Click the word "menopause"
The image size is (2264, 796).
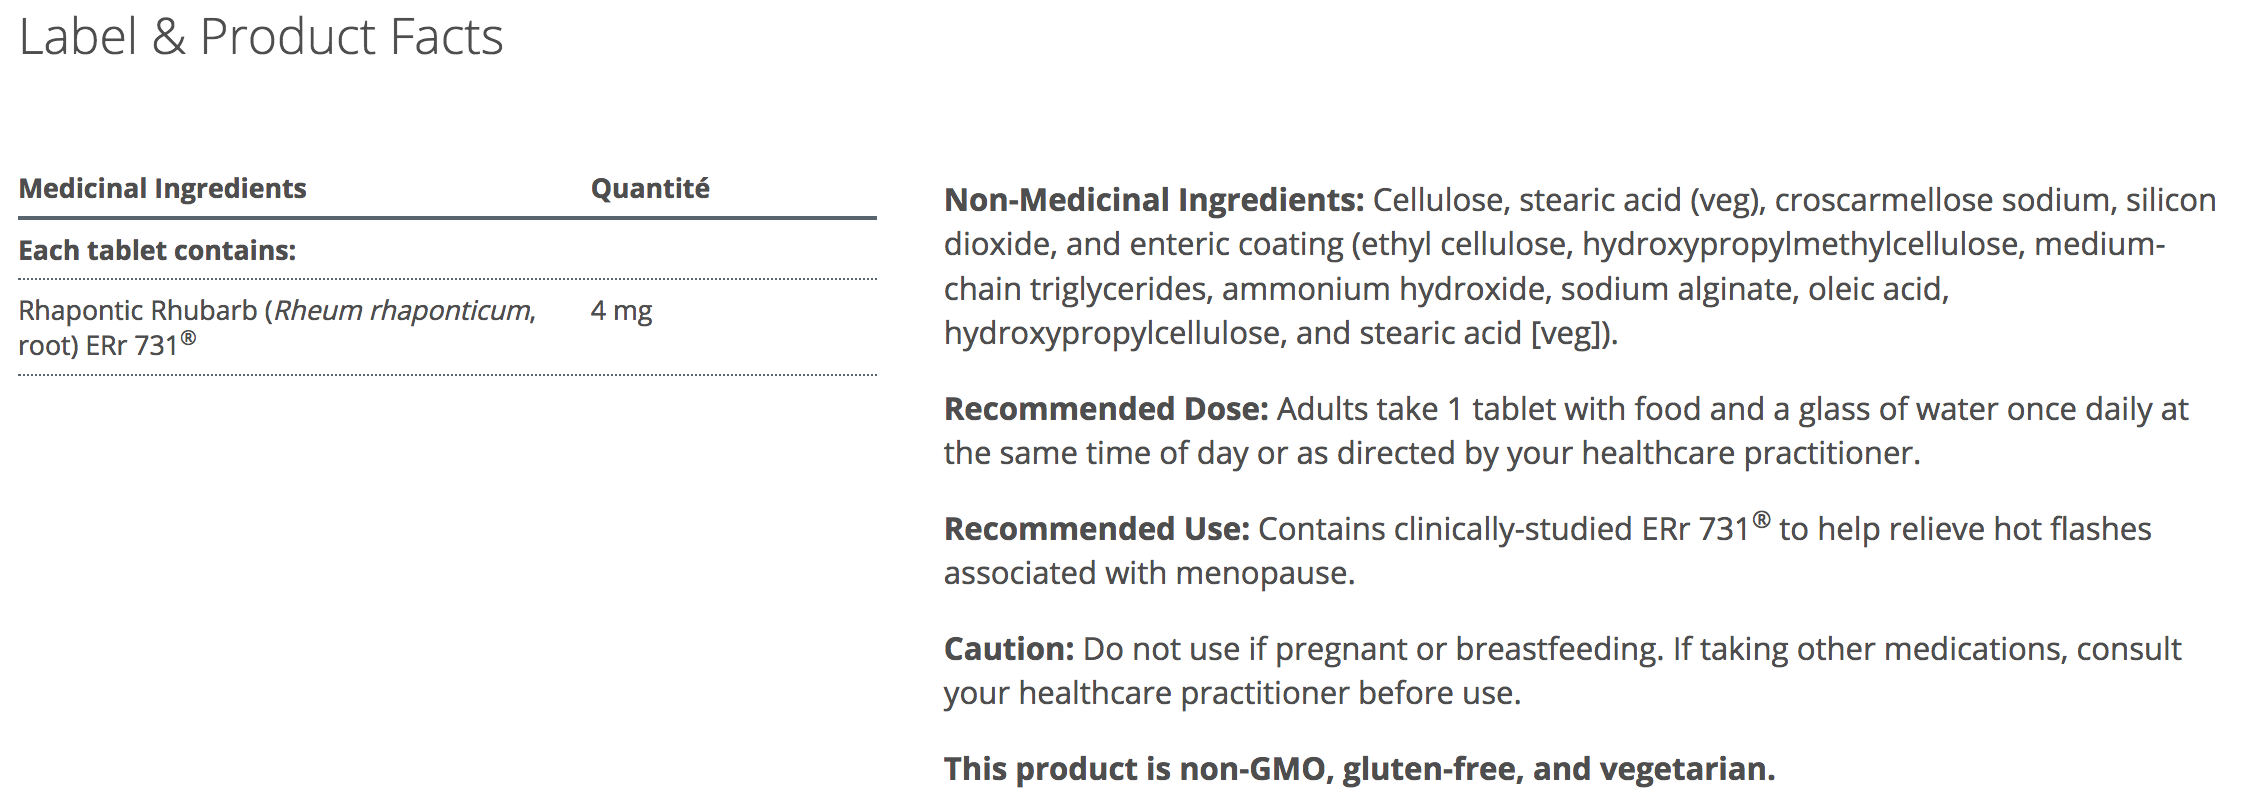coord(1262,574)
